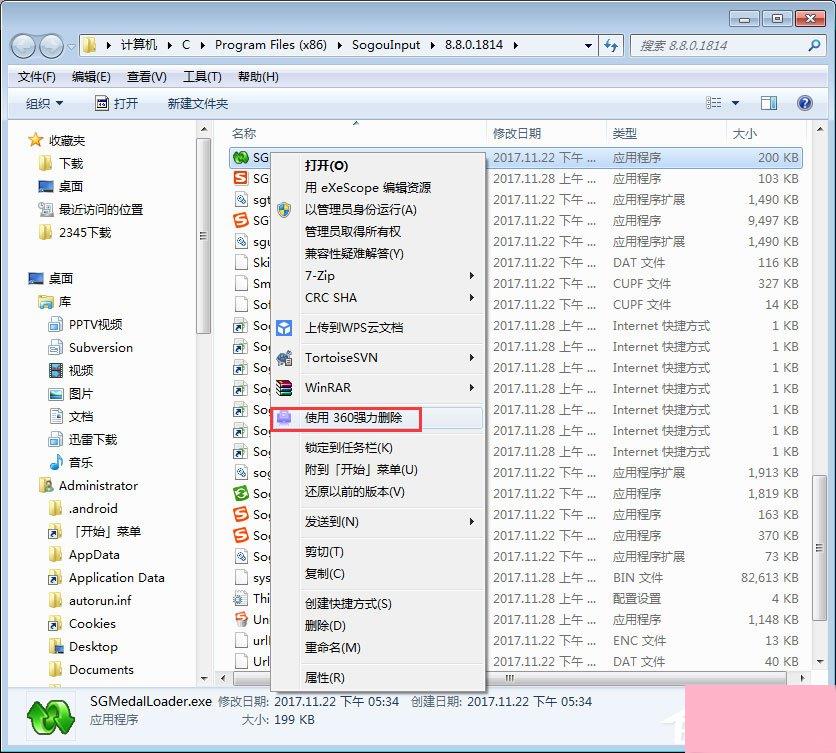Open the view options dropdown arrow
The height and width of the screenshot is (753, 836).
[x=735, y=103]
